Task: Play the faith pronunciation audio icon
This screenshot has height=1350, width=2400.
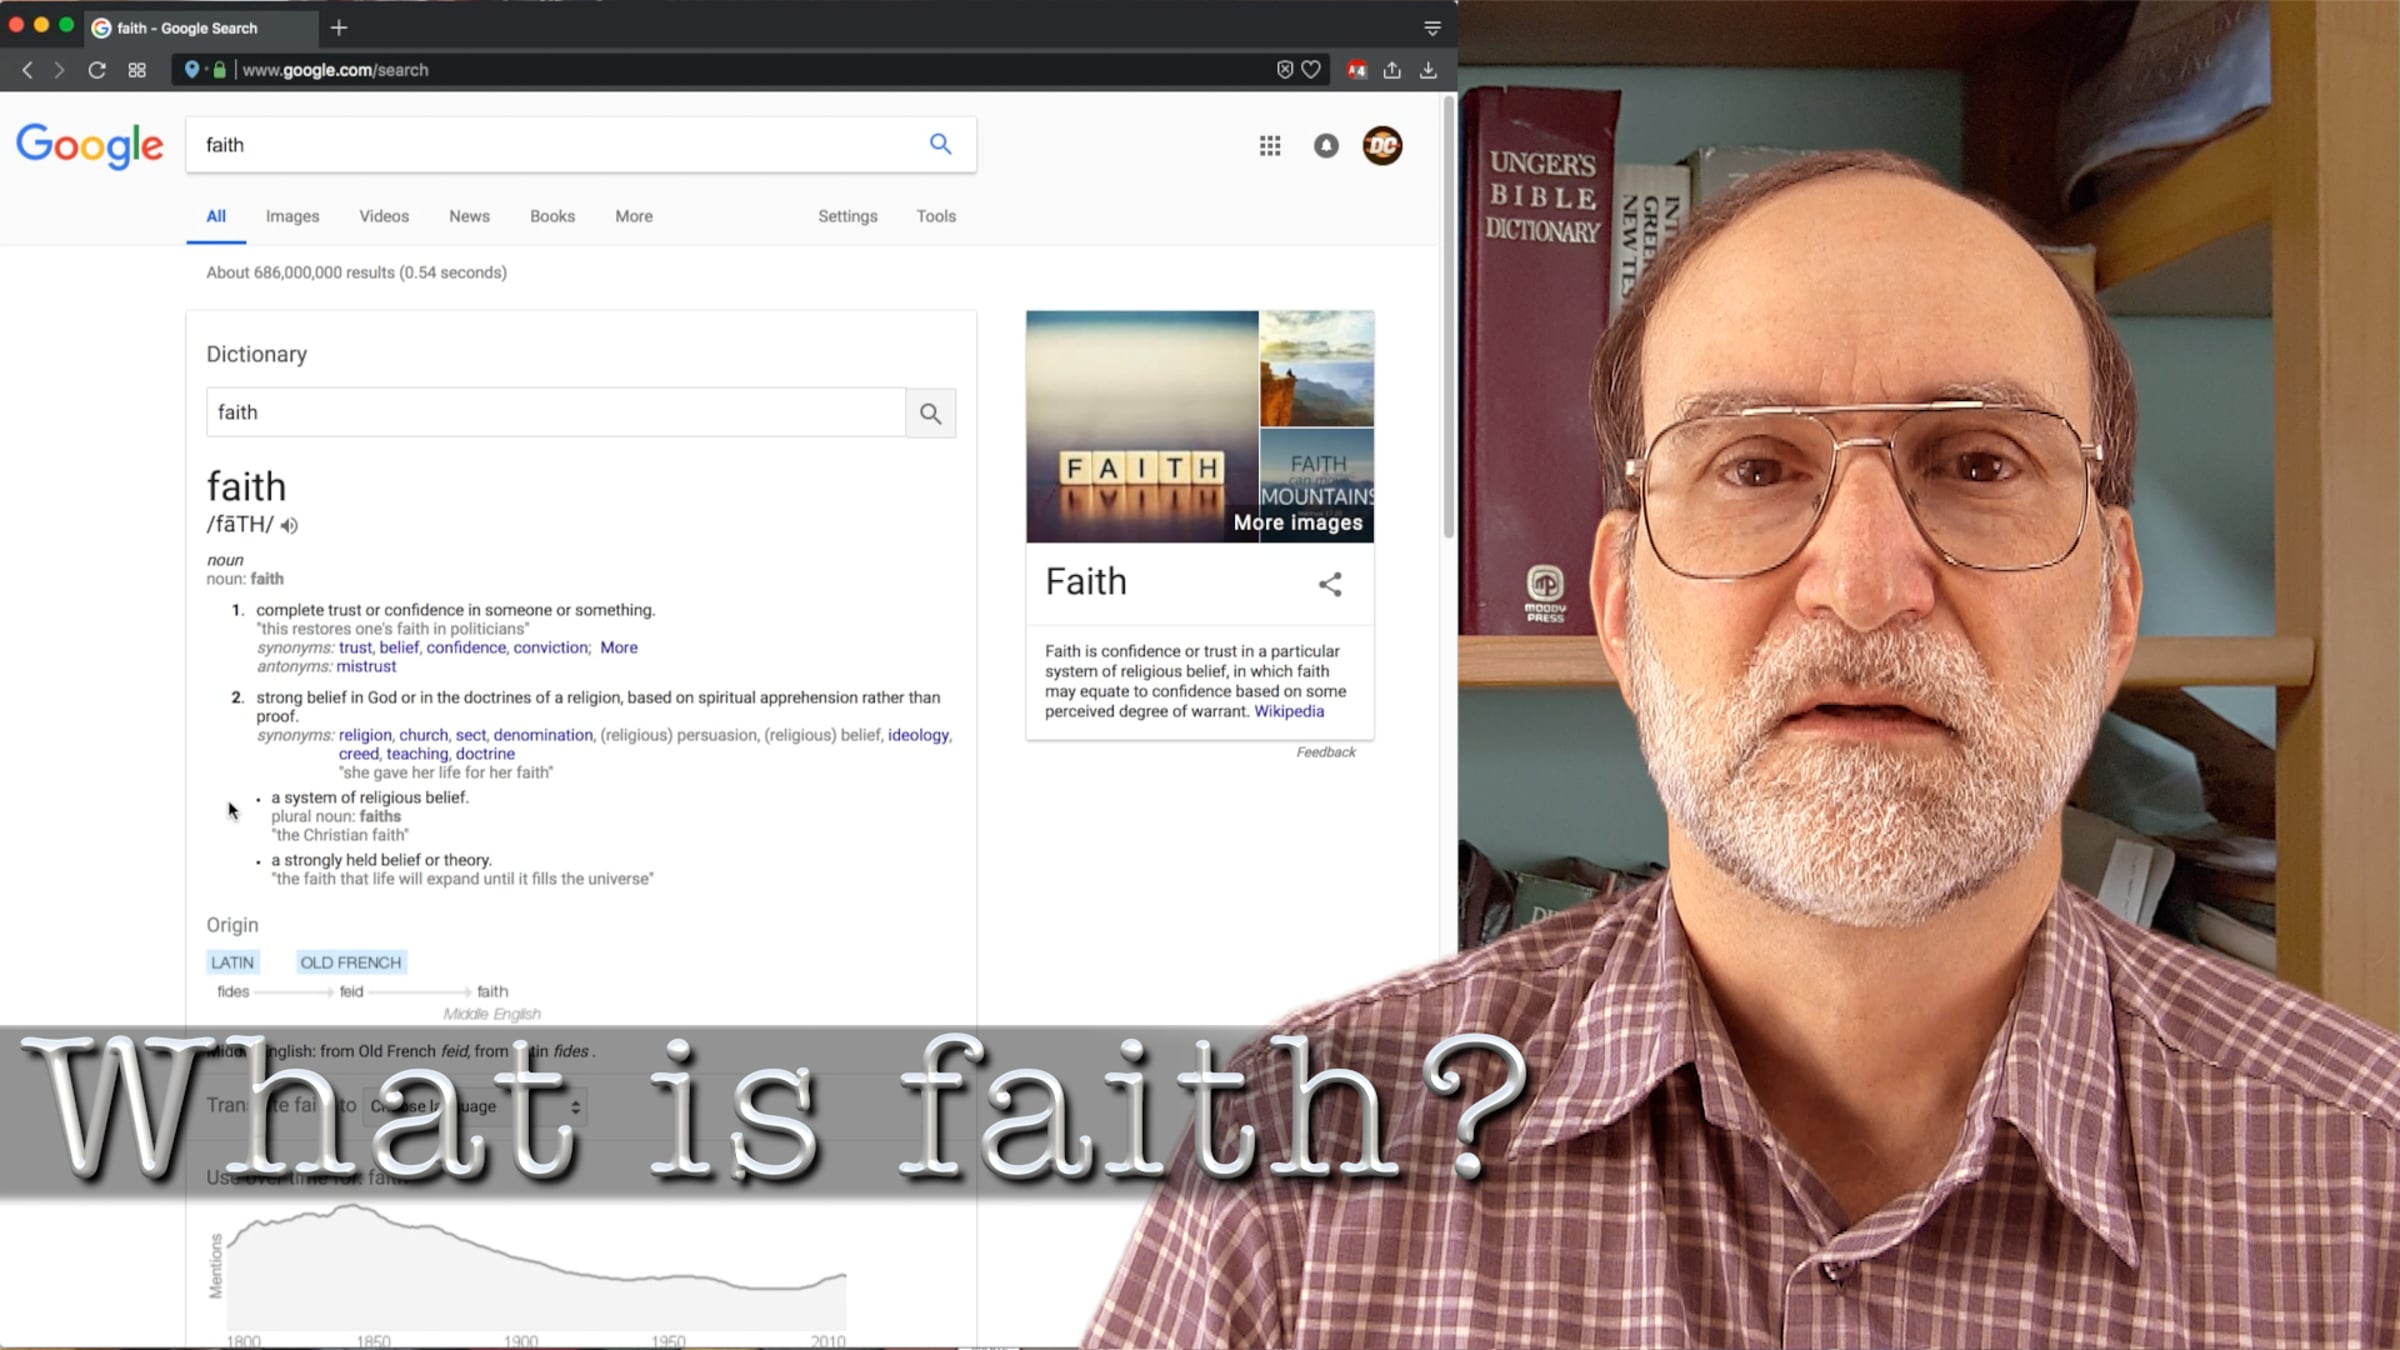Action: click(289, 526)
